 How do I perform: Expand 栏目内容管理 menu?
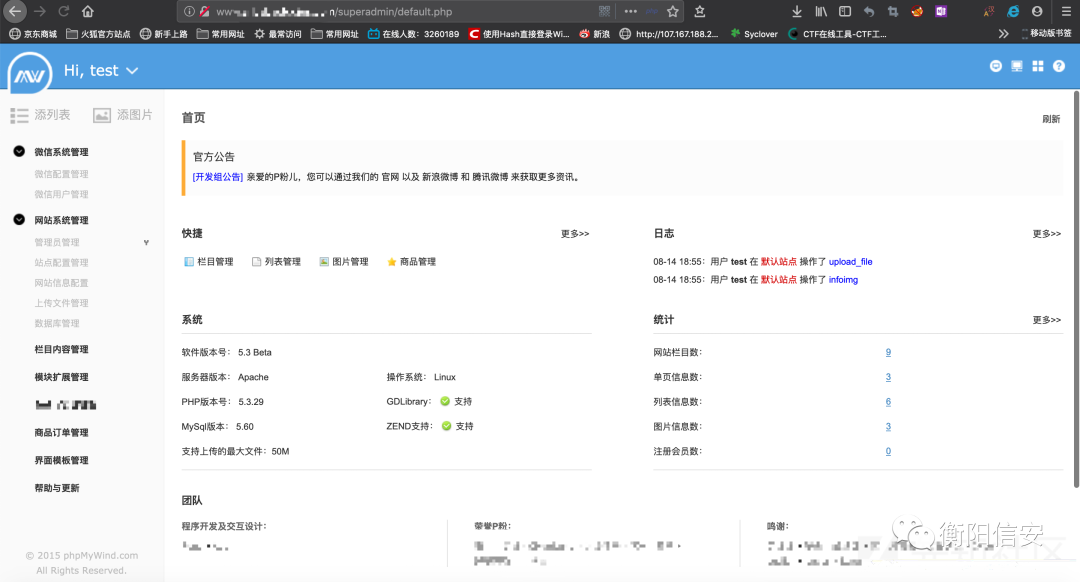(61, 349)
